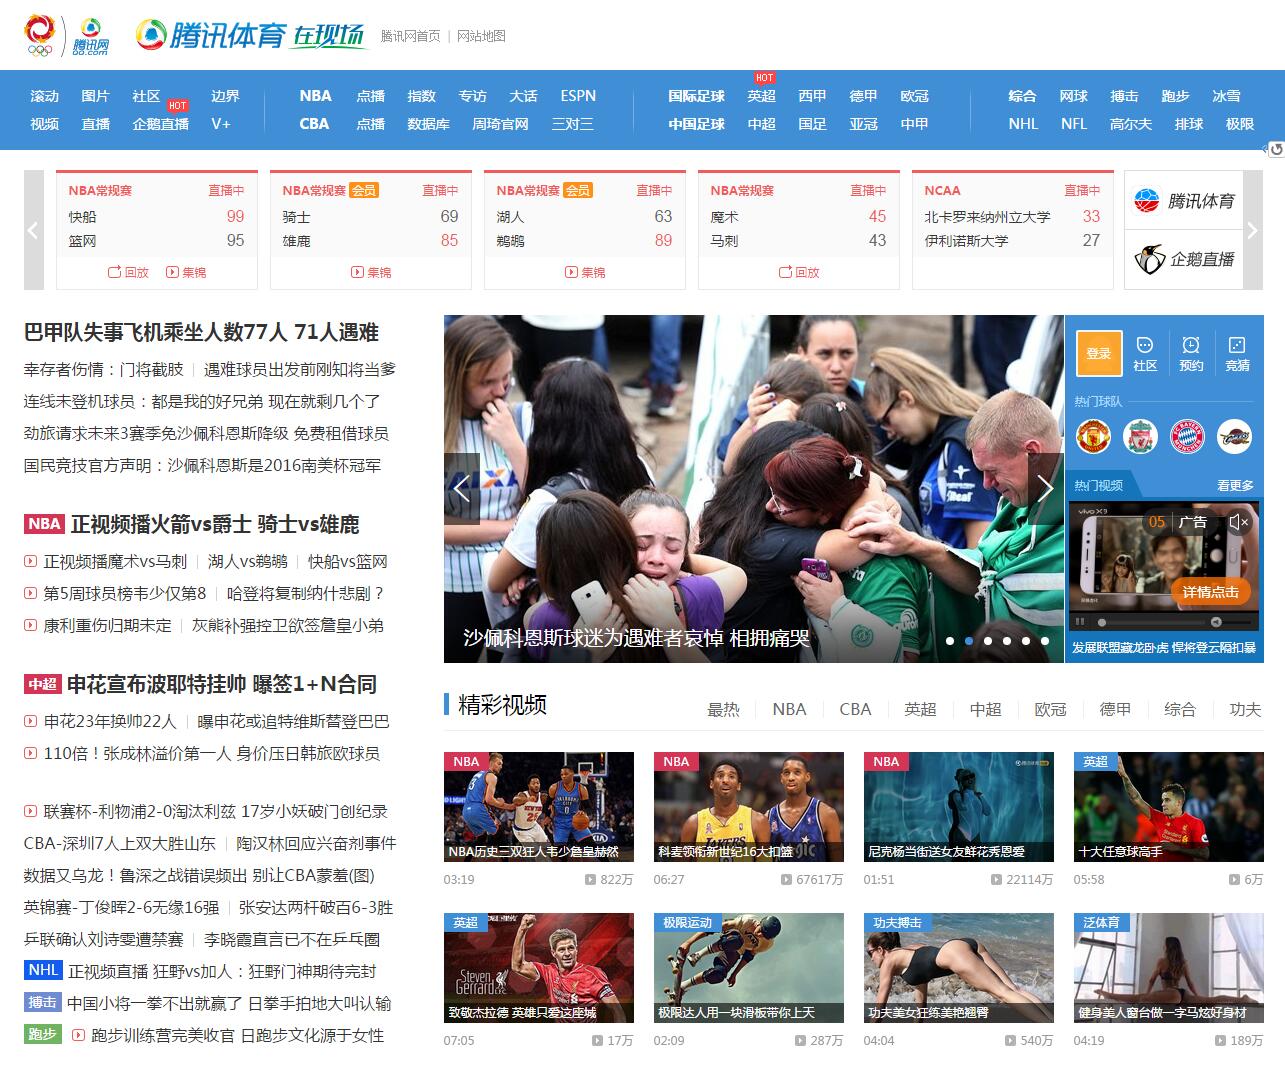Viewport: 1285px width, 1080px height.
Task: Switch 精彩视频 to the CBA tab
Action: [855, 709]
